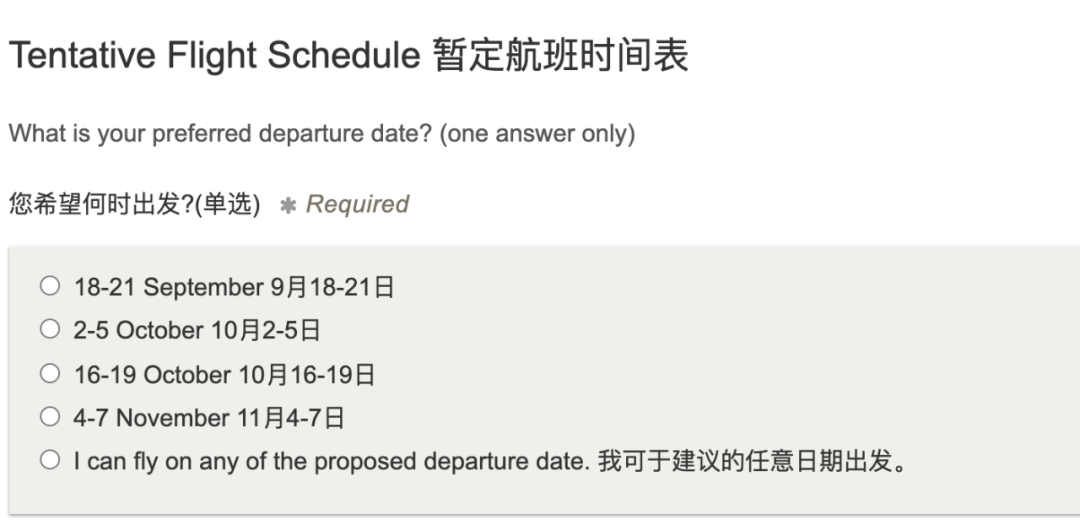Select the 18-21 September radio button
Screen dimensions: 1080x531
click(50, 286)
